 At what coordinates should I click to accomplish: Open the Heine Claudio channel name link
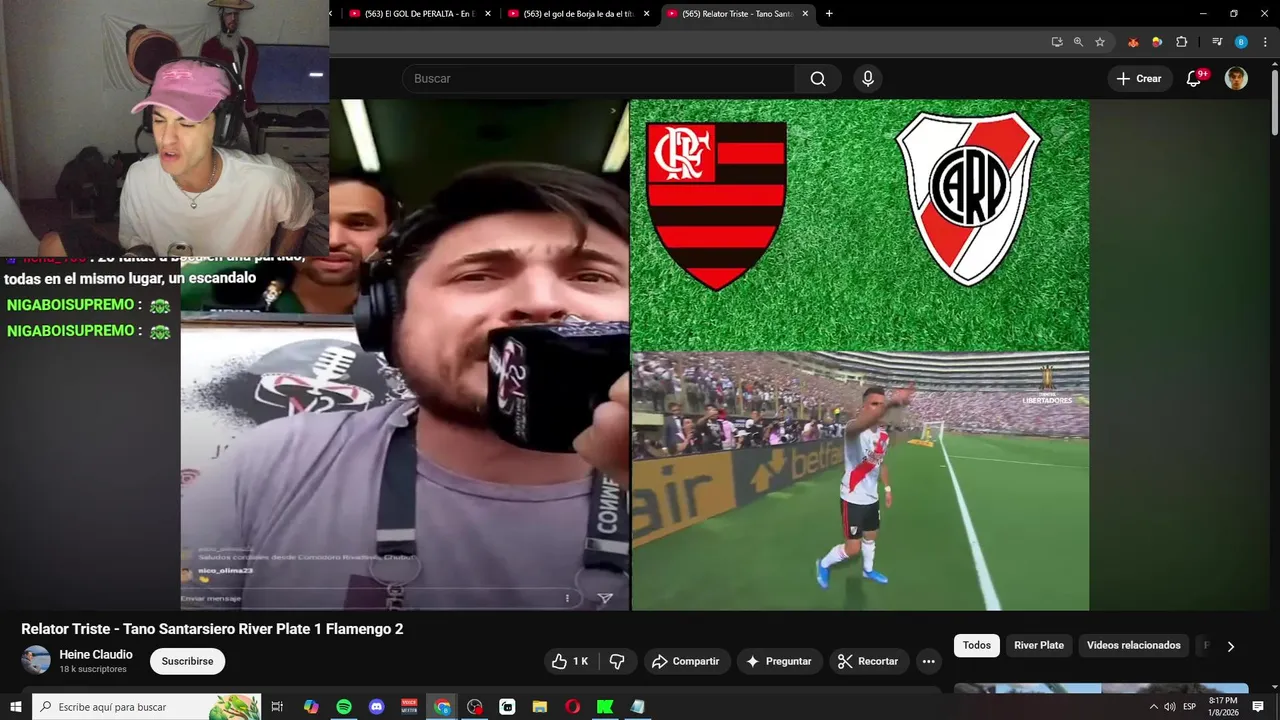96,655
